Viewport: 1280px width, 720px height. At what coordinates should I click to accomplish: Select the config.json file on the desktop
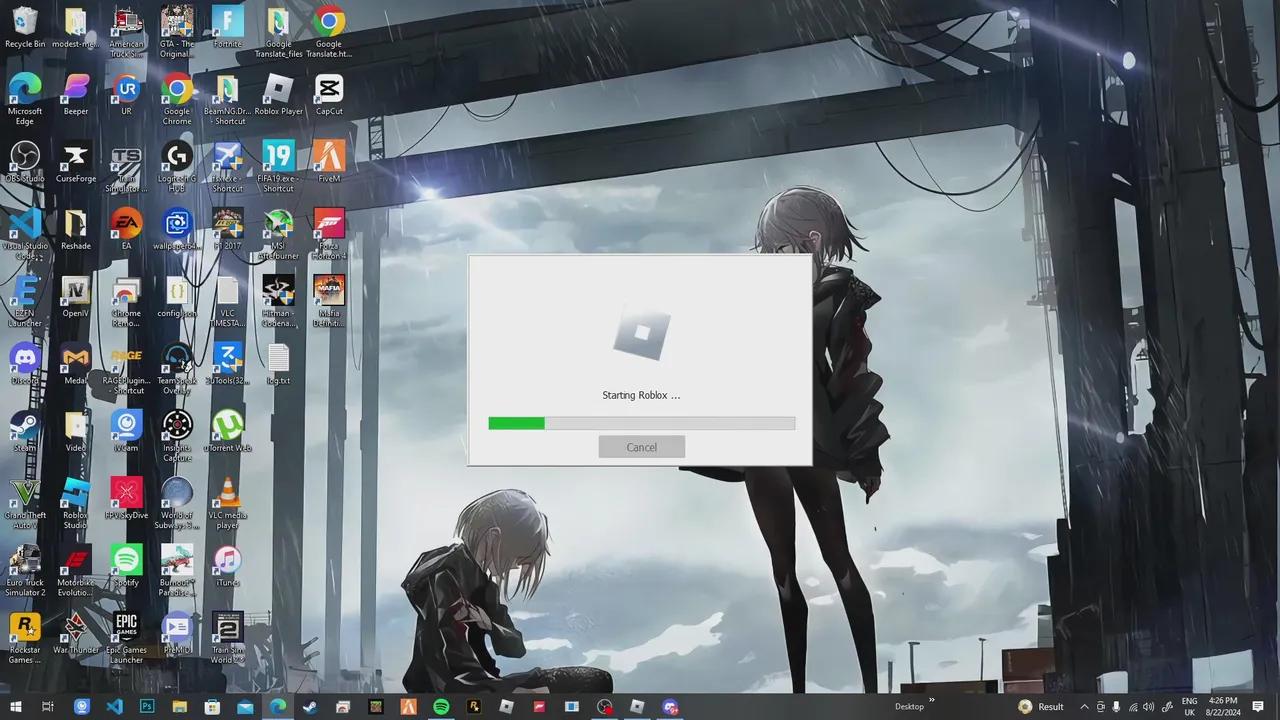click(x=177, y=297)
